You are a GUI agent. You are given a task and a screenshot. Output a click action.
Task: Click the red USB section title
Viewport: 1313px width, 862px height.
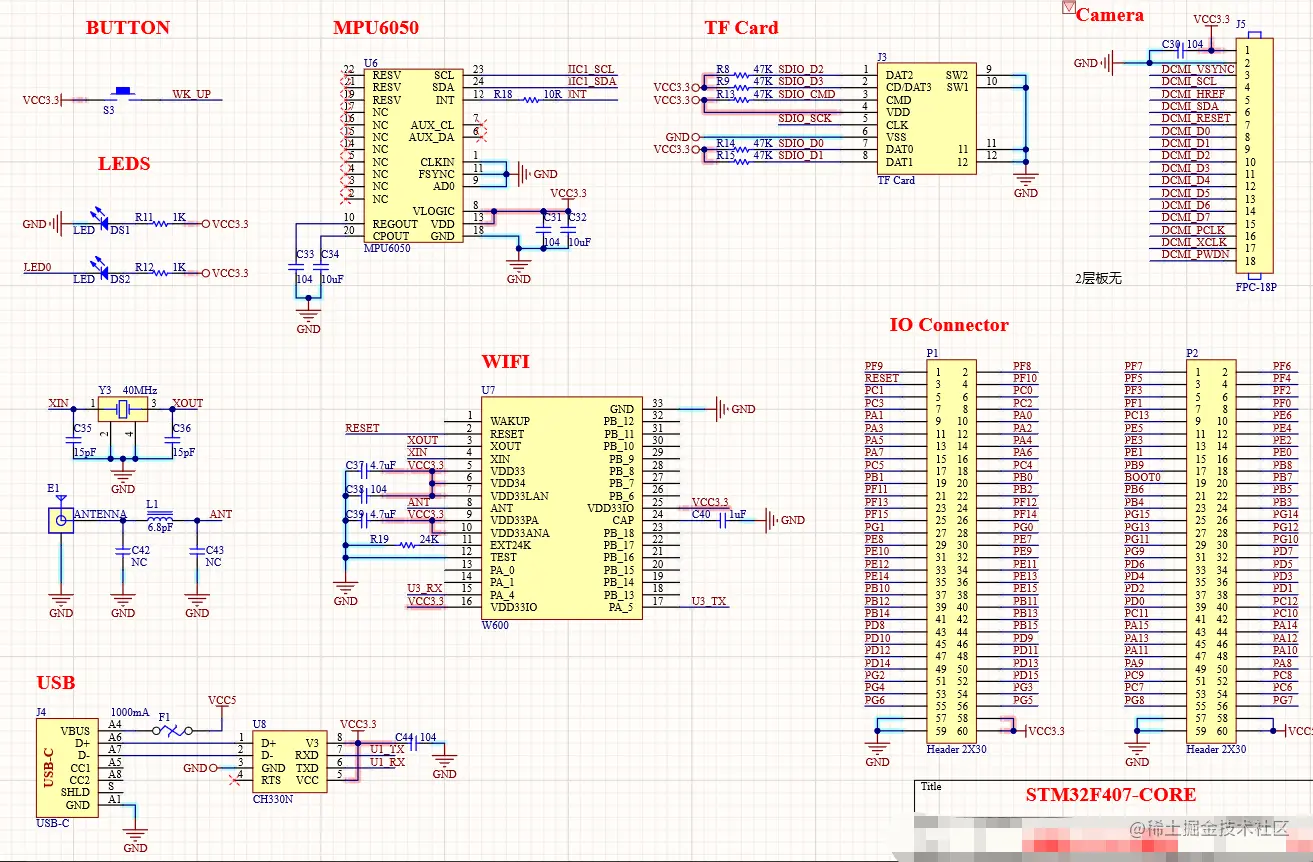56,683
